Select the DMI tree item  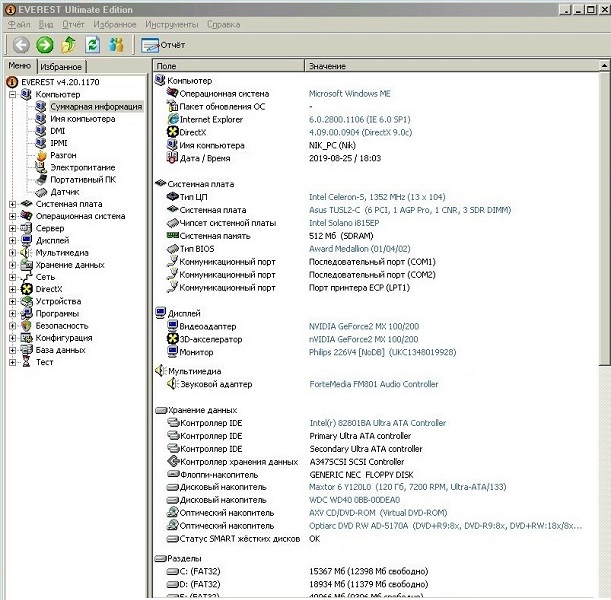57,131
